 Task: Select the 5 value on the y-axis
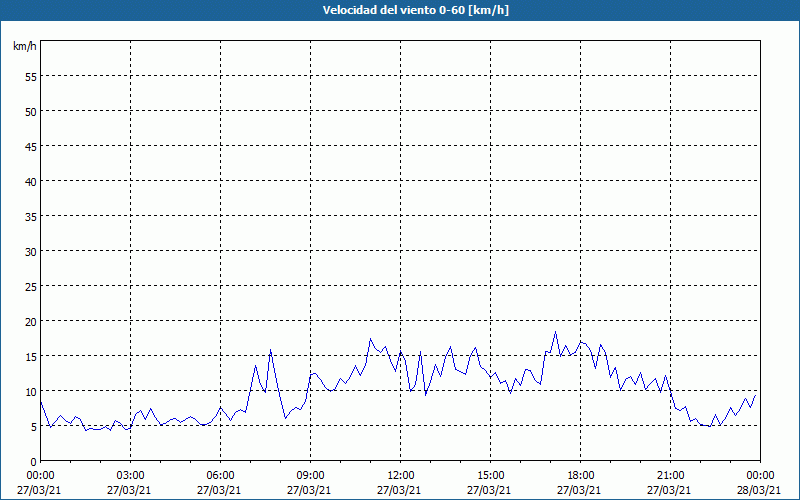[x=34, y=427]
